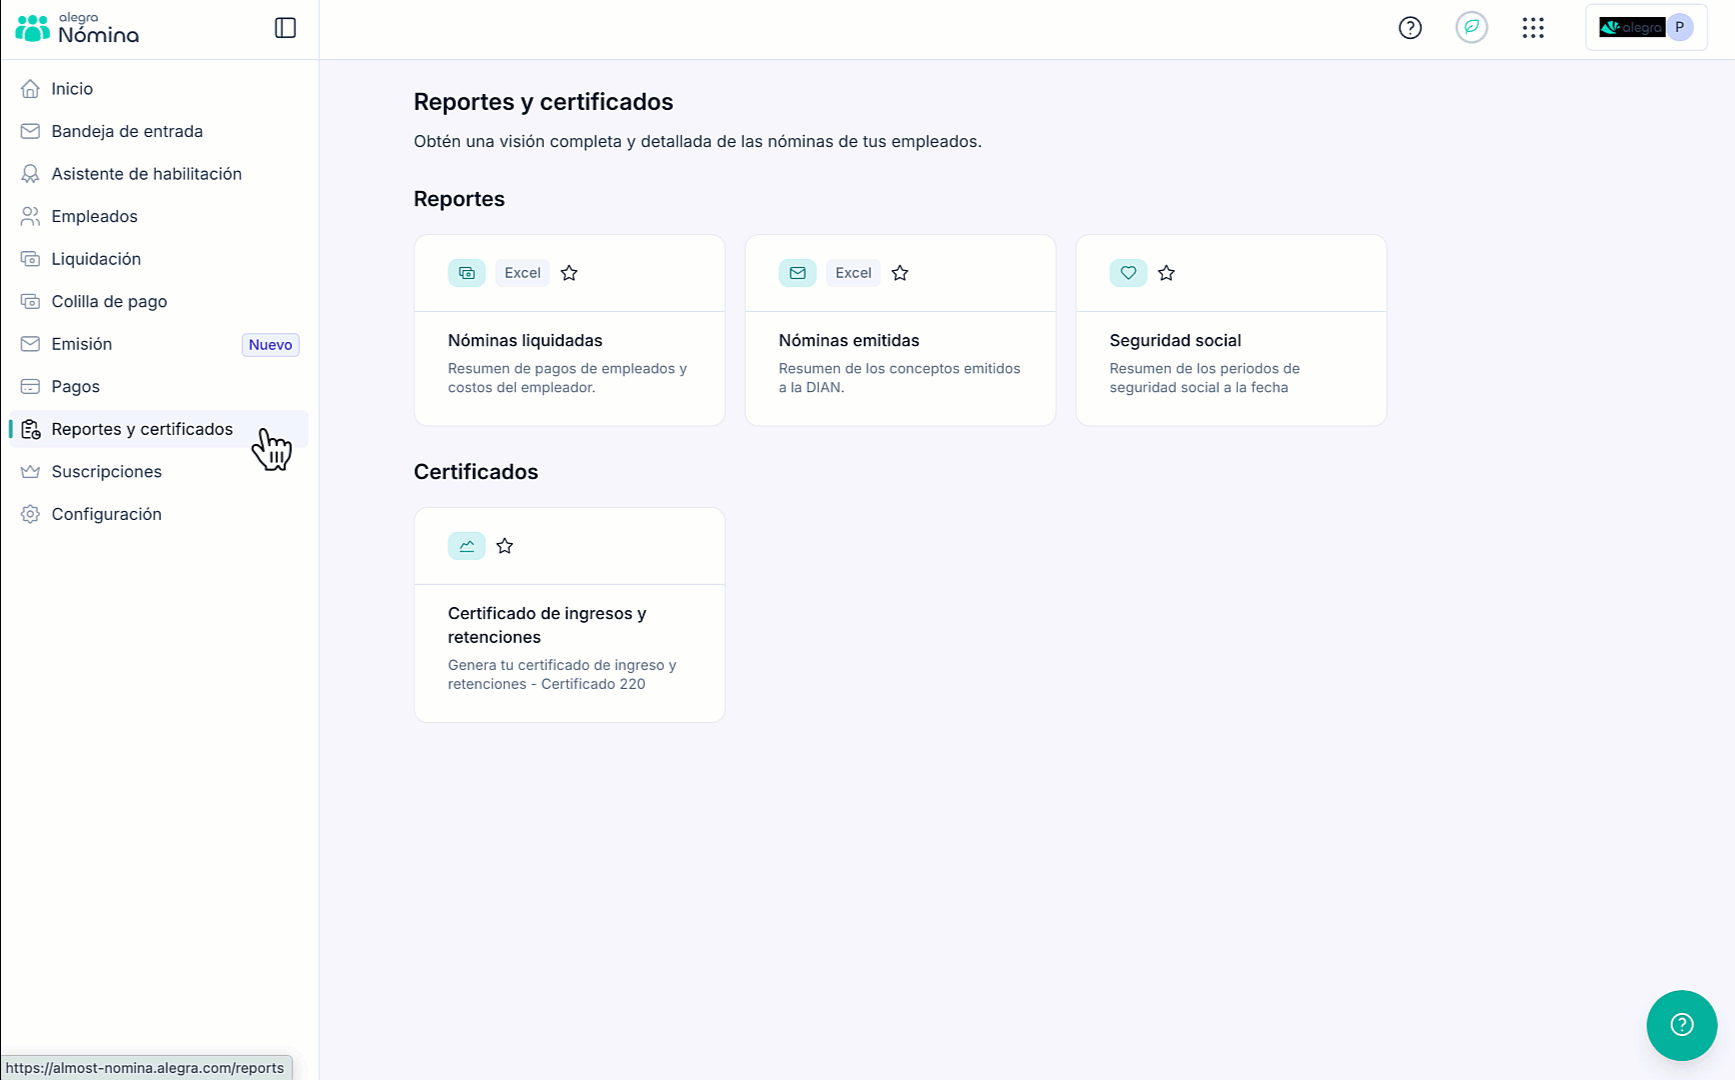This screenshot has width=1735, height=1080.
Task: Open Asistente de habilitación menu item
Action: click(159, 174)
